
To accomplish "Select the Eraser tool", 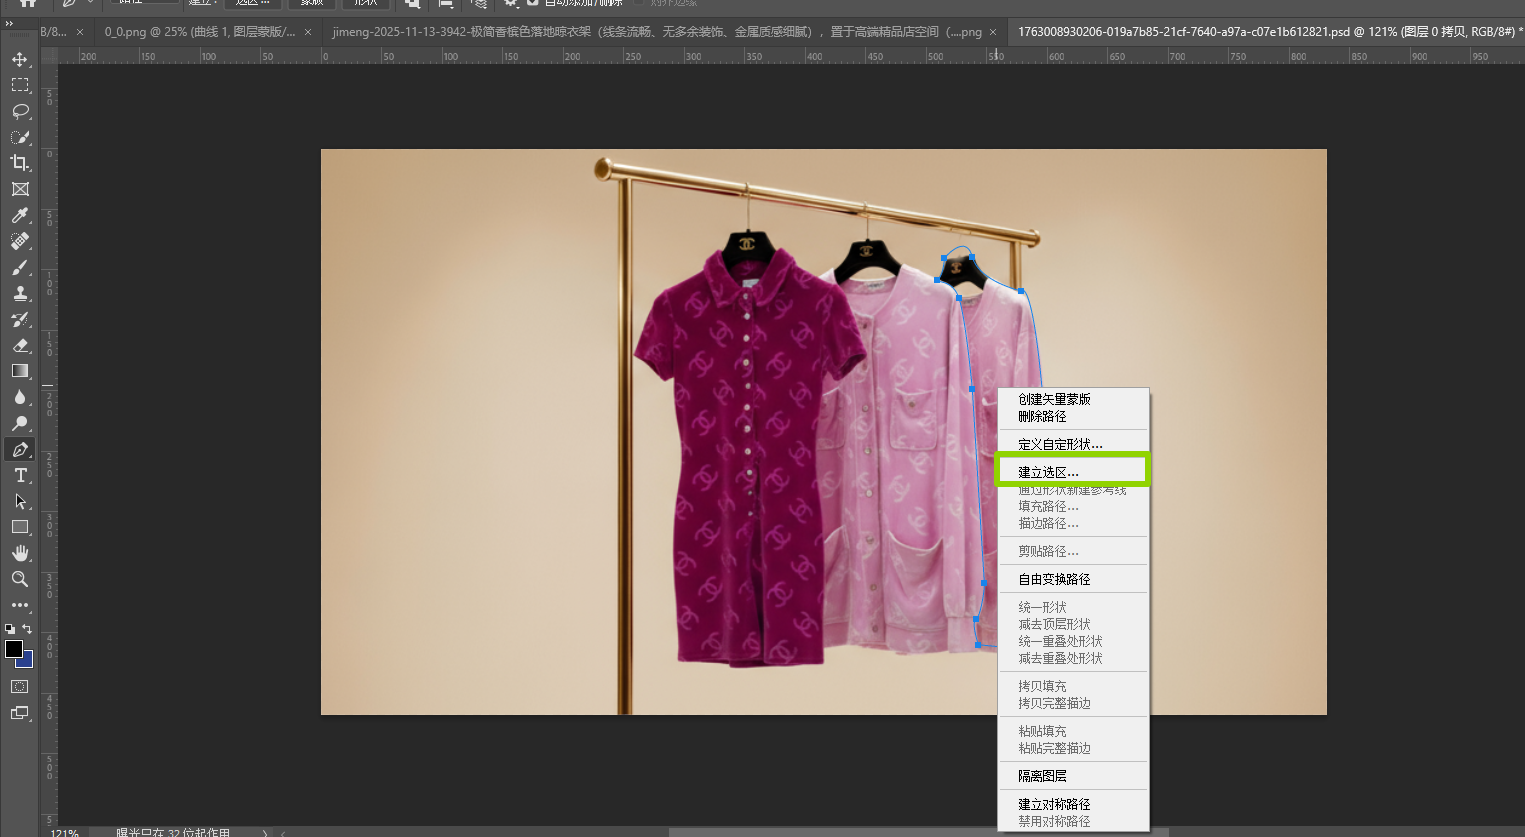I will coord(20,345).
